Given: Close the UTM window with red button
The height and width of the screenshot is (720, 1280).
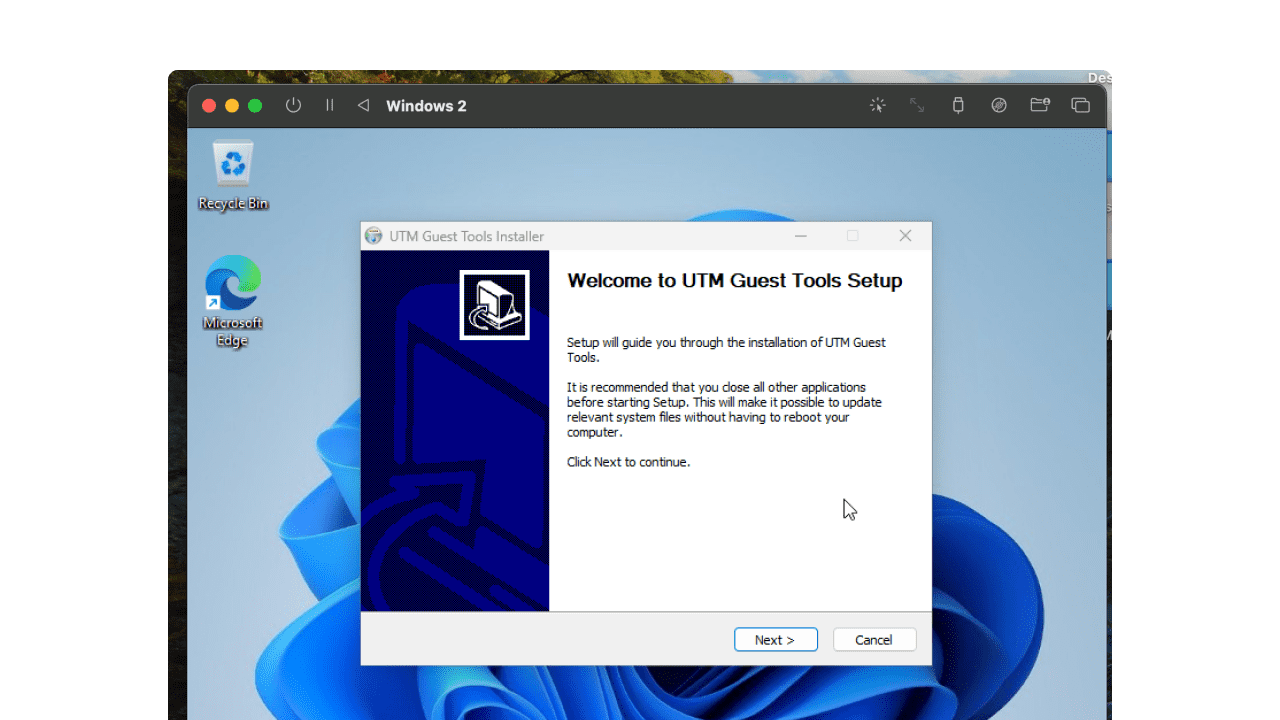Looking at the screenshot, I should (x=209, y=106).
